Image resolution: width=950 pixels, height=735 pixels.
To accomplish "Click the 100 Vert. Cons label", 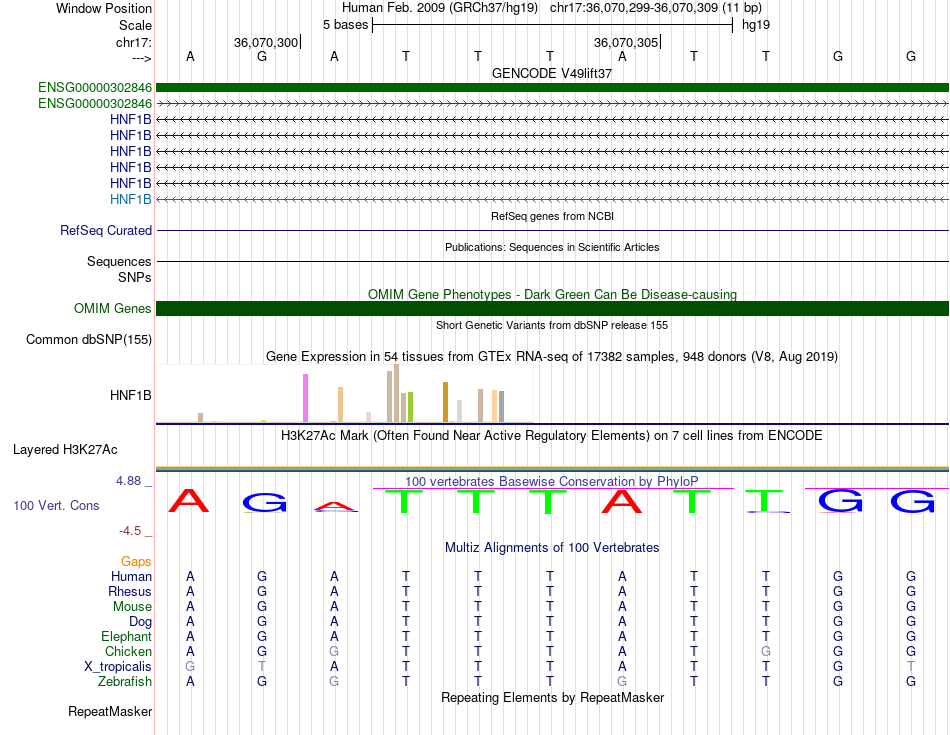I will [56, 505].
